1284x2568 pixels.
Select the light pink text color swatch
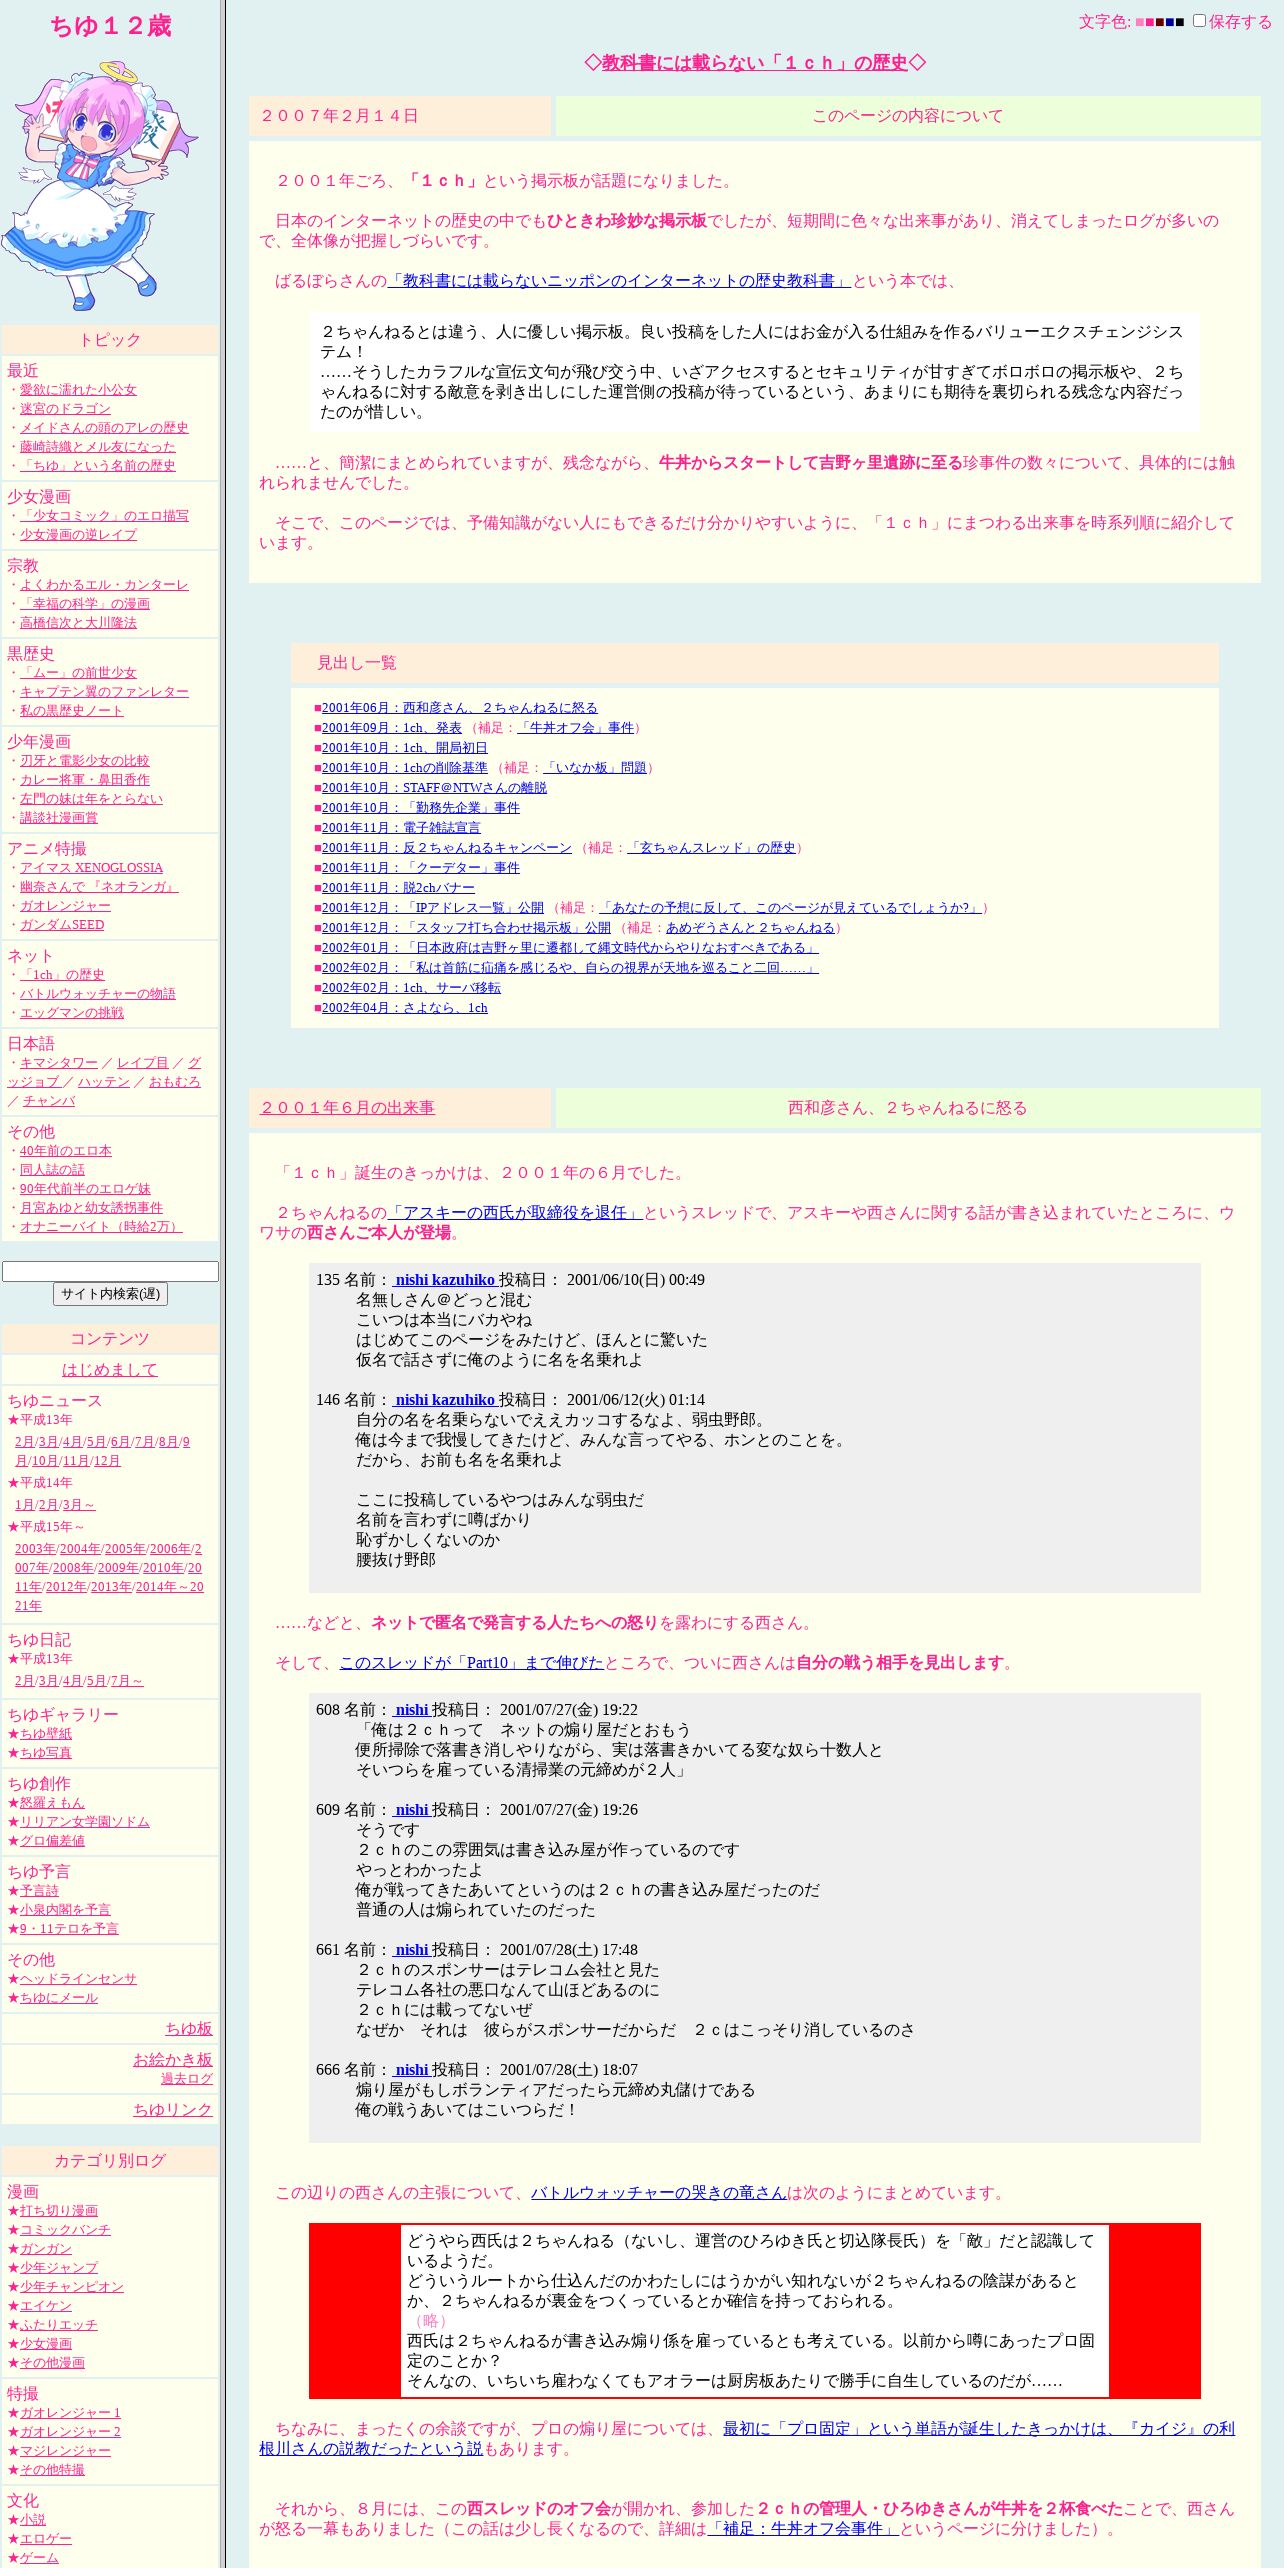pos(1139,22)
